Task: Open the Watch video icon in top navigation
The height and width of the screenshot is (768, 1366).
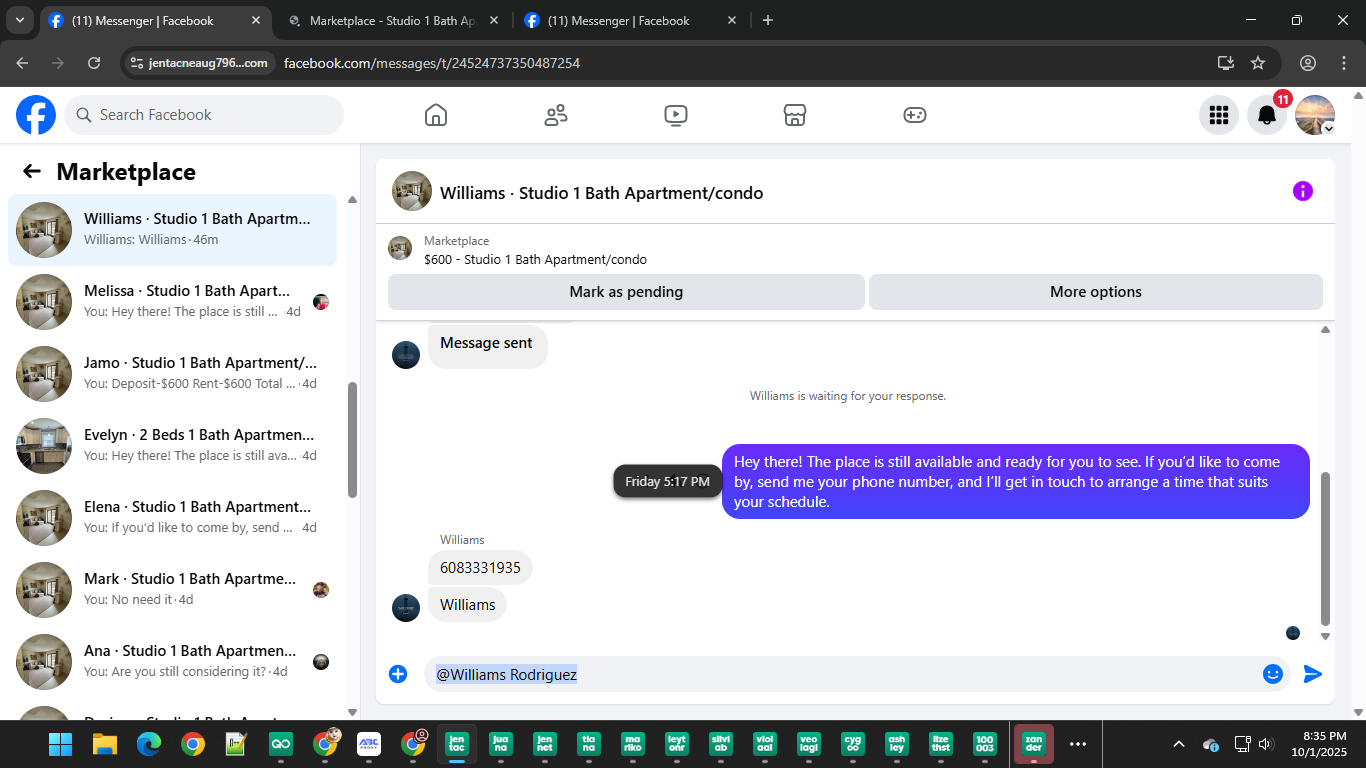Action: (676, 115)
